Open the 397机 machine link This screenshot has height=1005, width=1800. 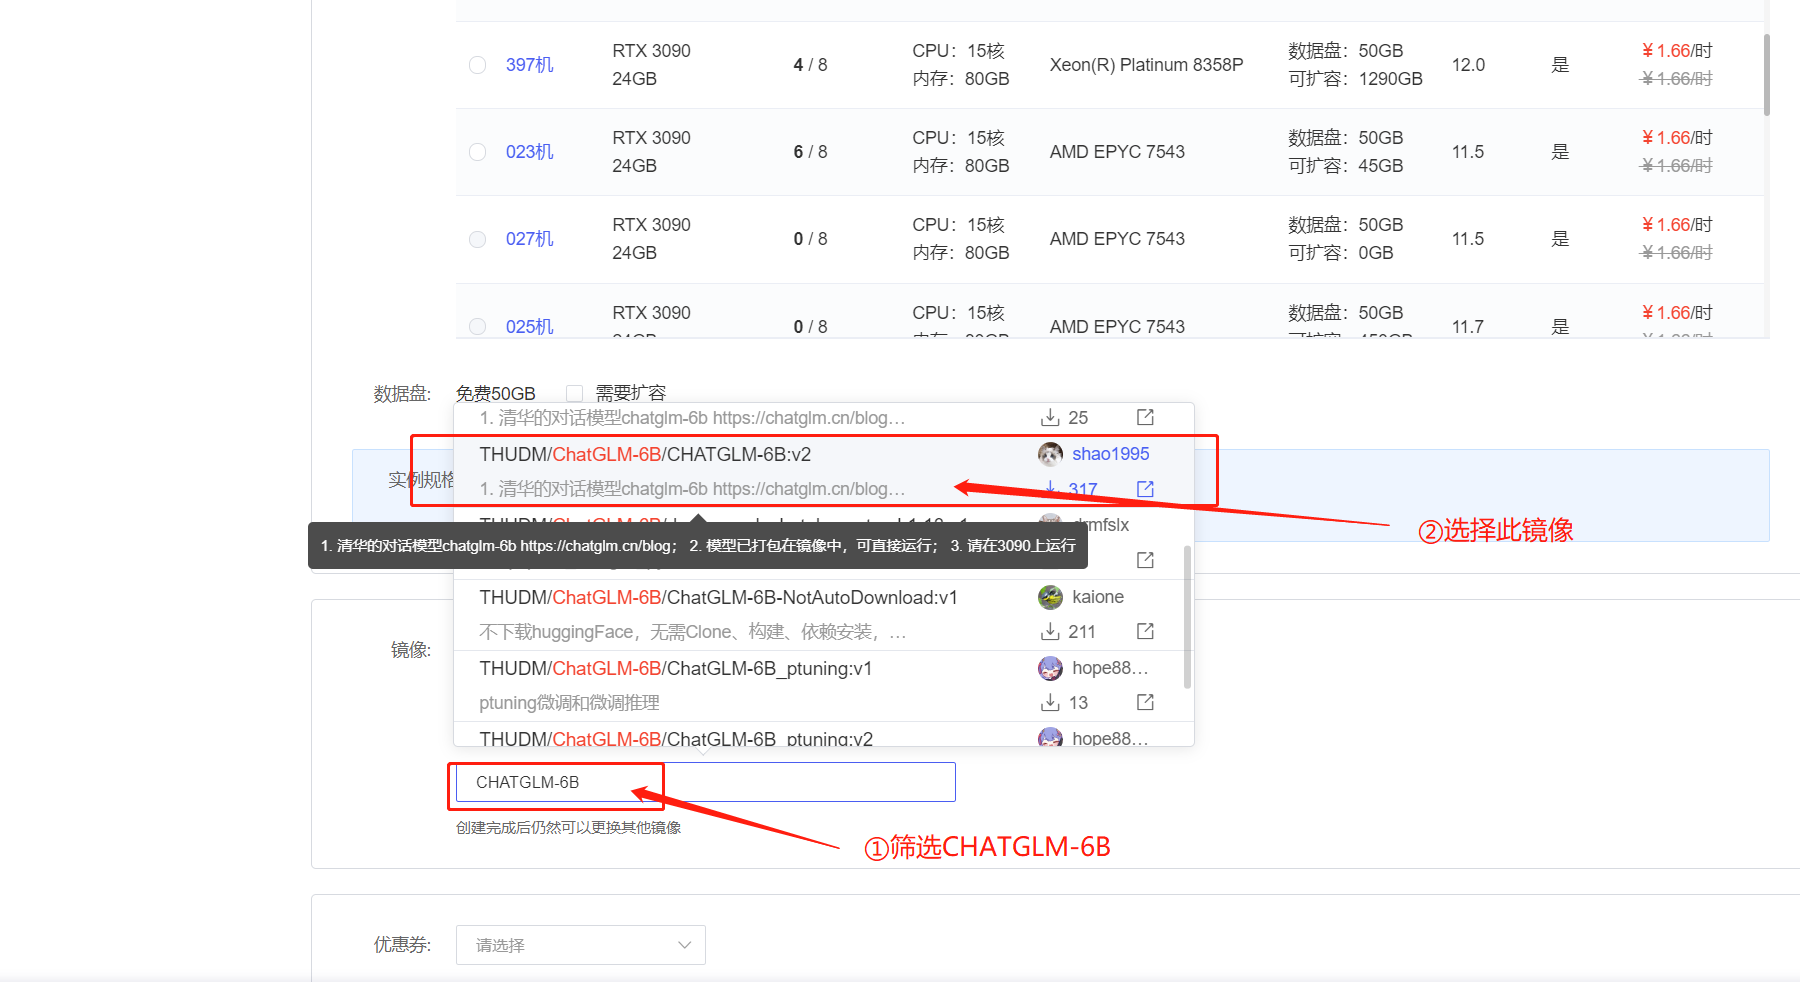530,65
